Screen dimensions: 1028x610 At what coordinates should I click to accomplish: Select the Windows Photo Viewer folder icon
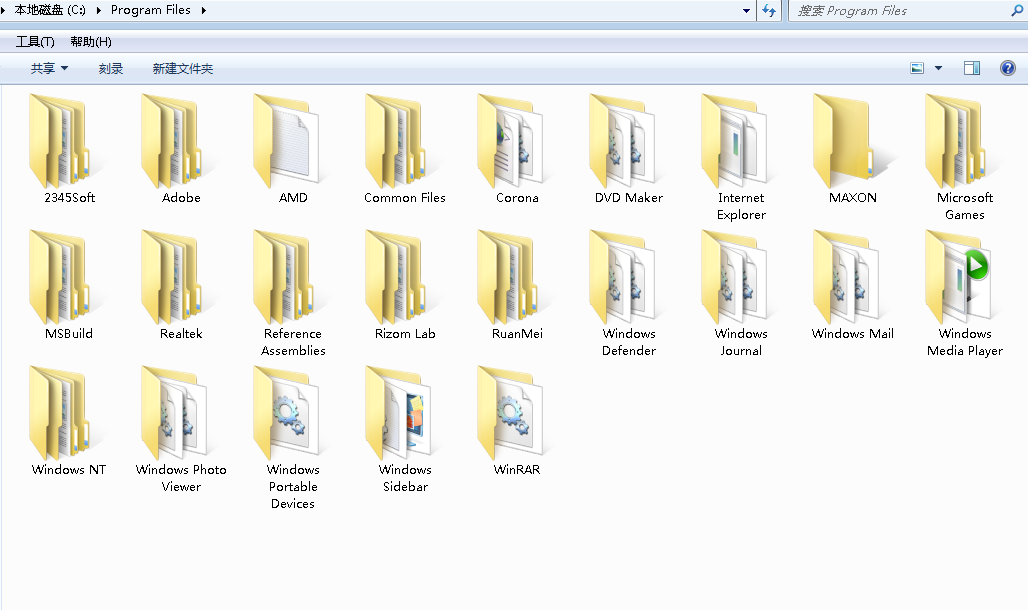tap(174, 413)
